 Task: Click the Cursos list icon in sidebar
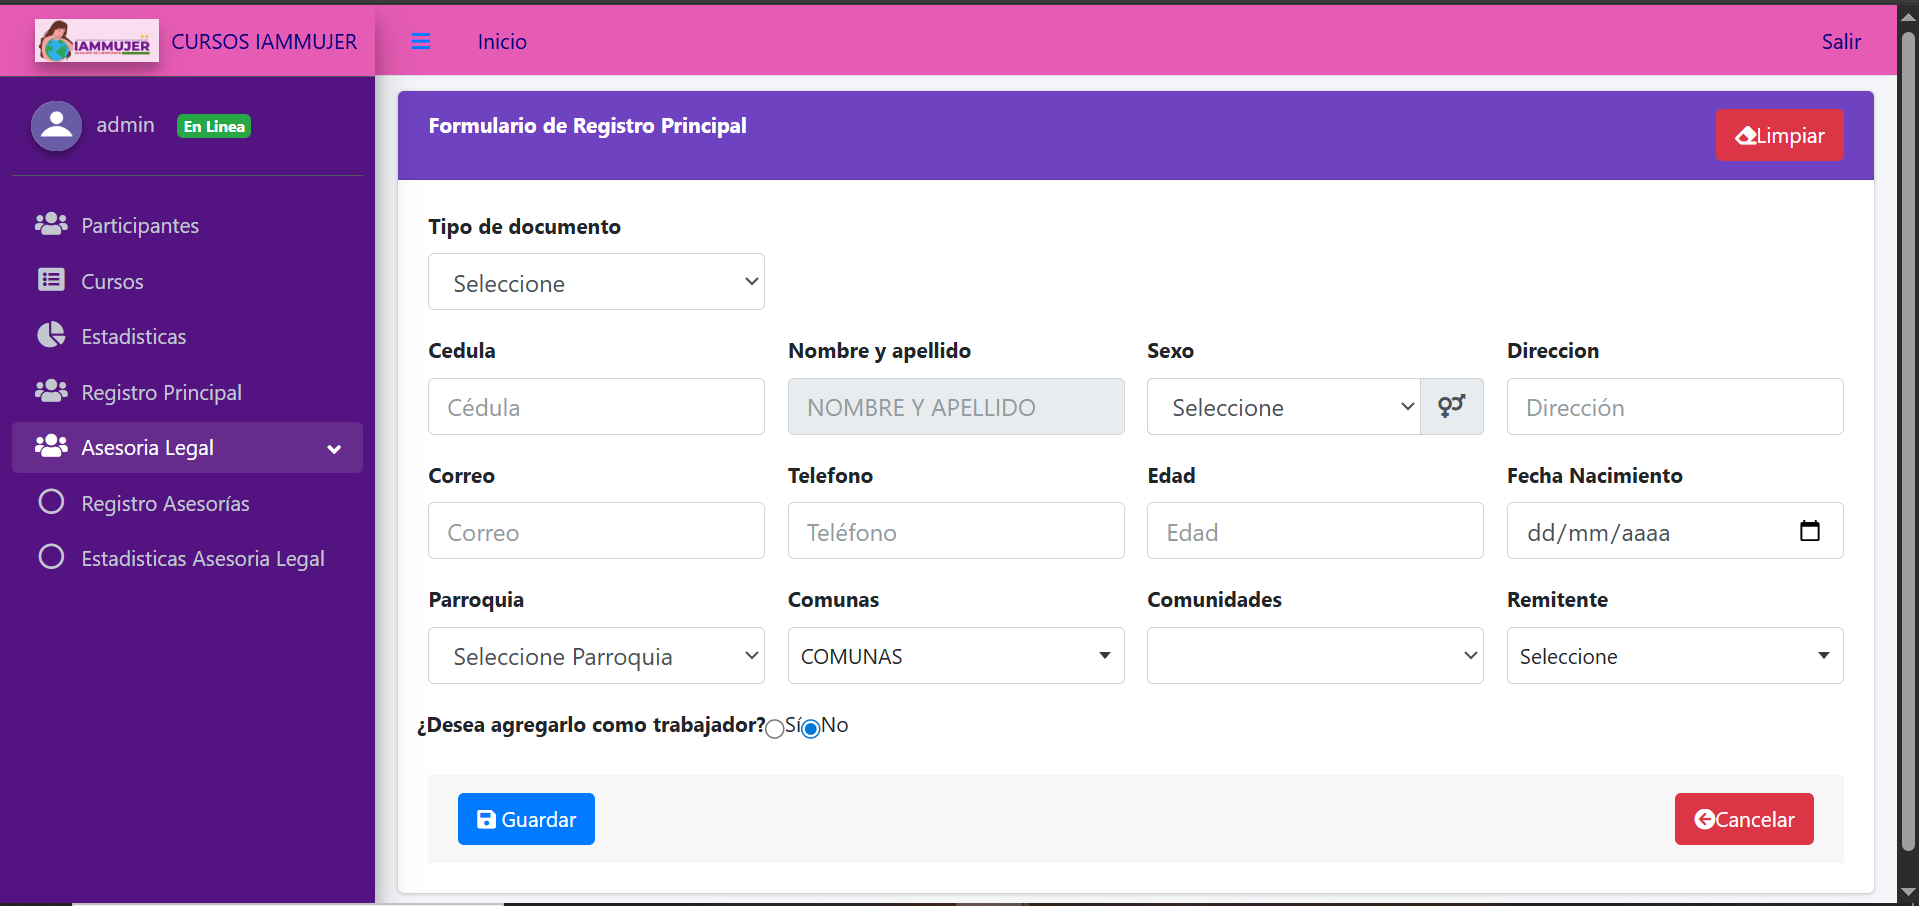[x=51, y=280]
